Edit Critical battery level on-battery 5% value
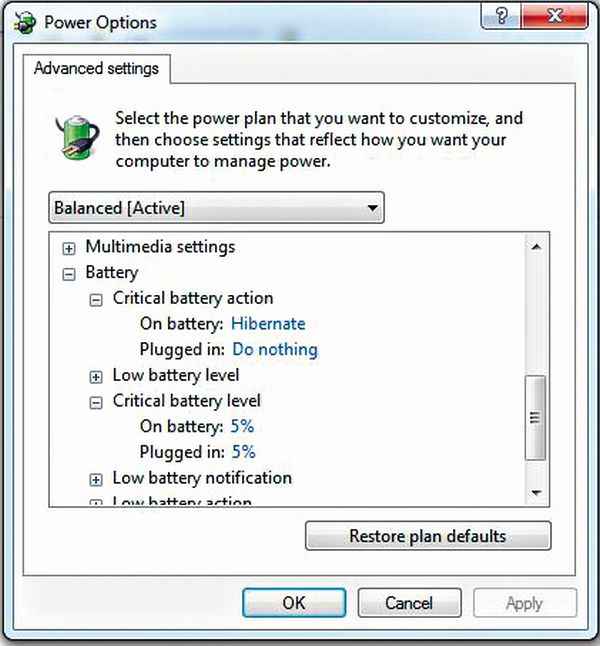This screenshot has width=600, height=646. [242, 426]
